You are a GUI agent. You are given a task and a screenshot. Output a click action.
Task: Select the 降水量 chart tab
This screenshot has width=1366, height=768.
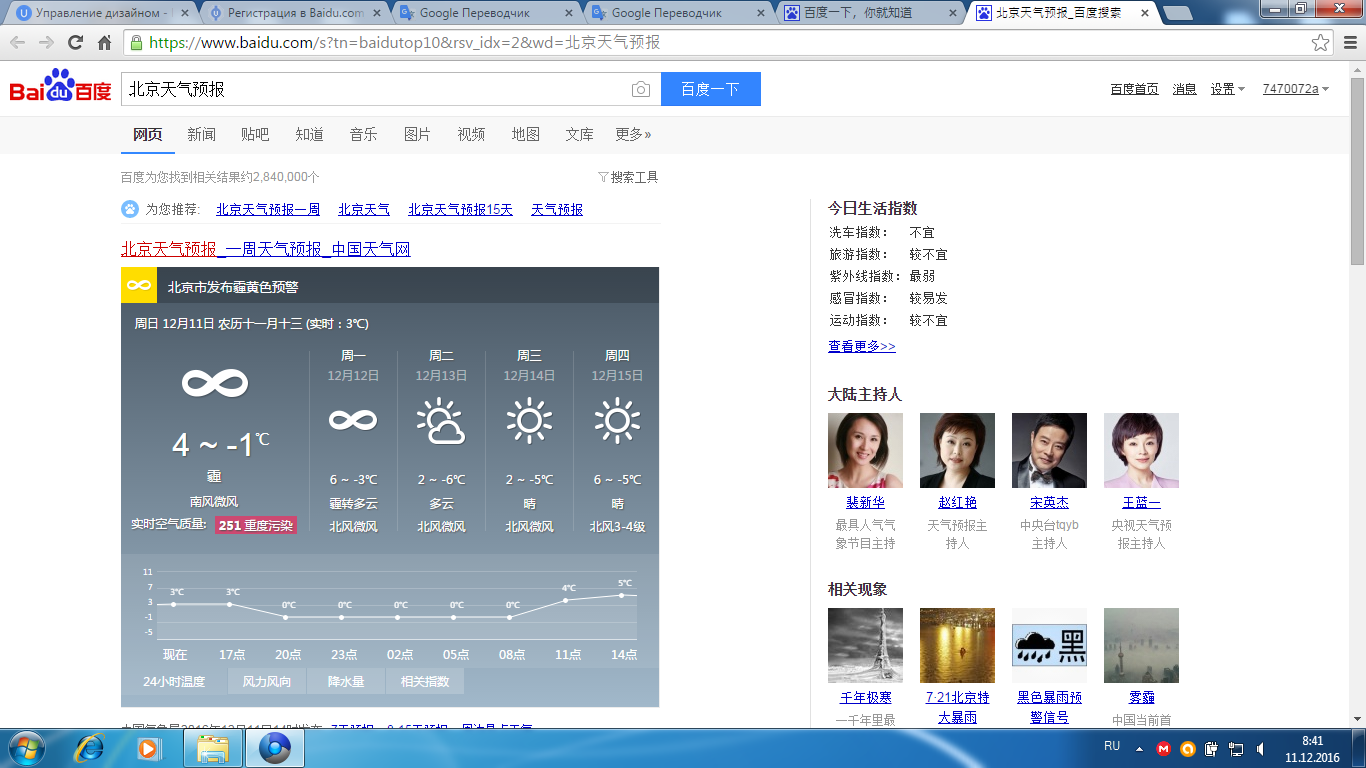coord(346,682)
